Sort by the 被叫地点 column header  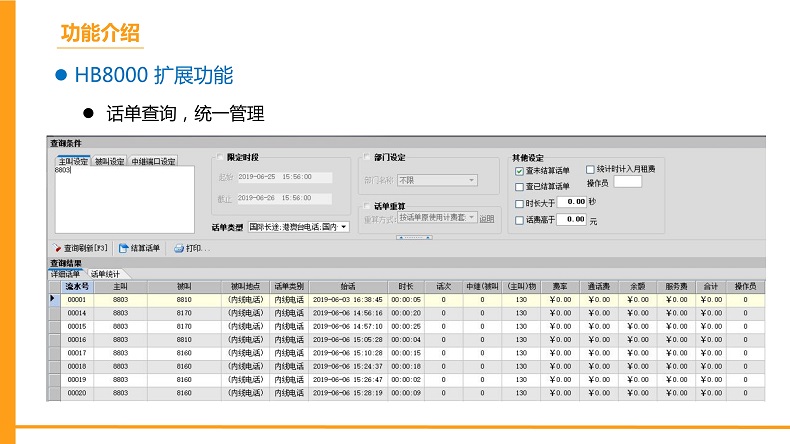(x=245, y=287)
